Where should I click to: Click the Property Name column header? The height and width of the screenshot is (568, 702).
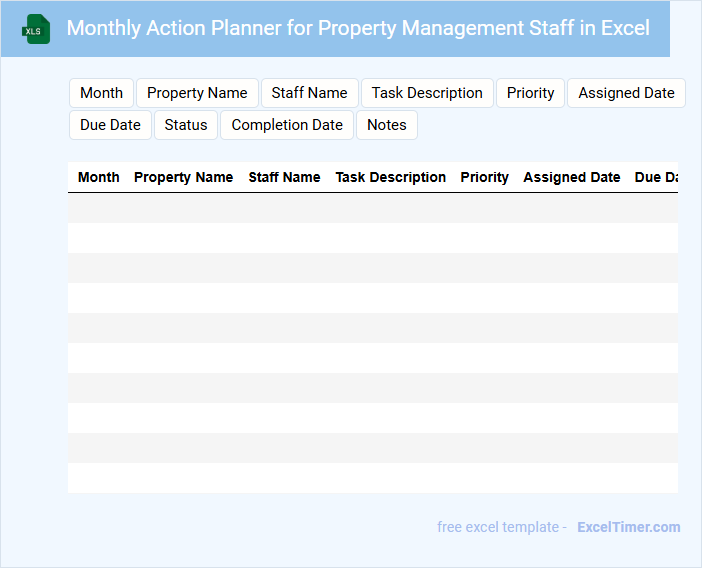(x=183, y=177)
